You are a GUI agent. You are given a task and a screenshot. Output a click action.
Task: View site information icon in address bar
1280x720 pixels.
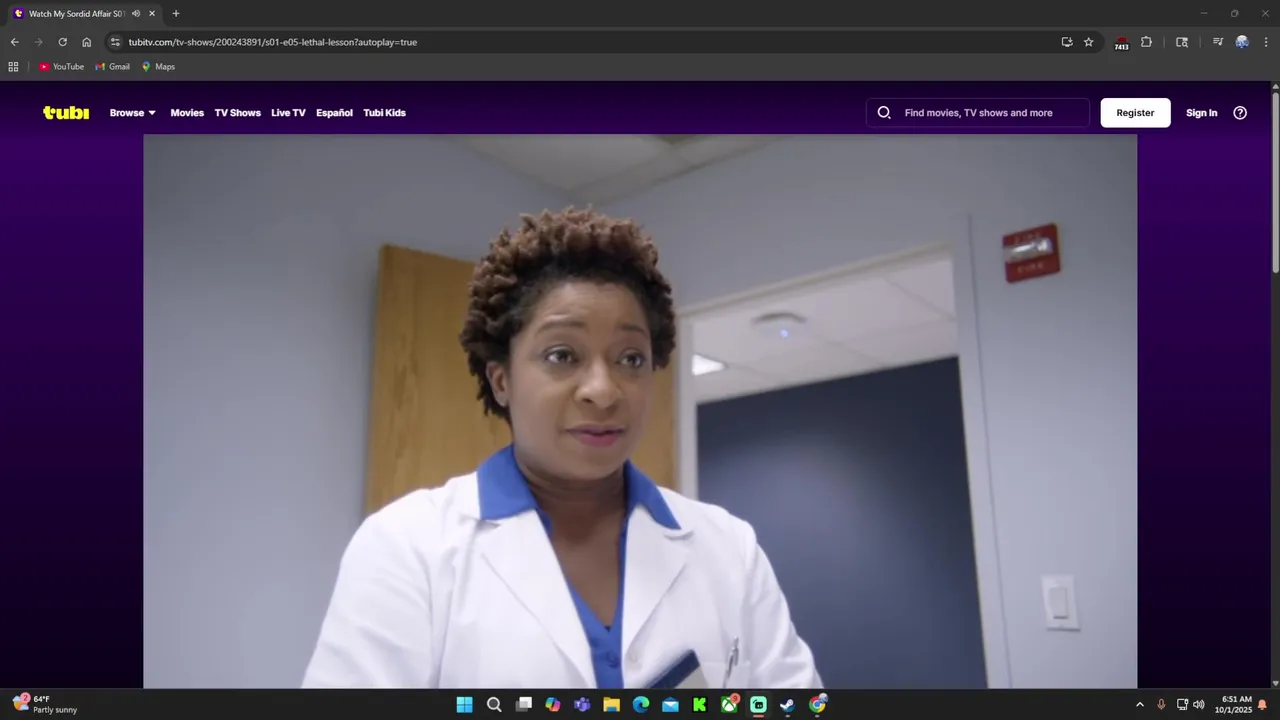(115, 42)
